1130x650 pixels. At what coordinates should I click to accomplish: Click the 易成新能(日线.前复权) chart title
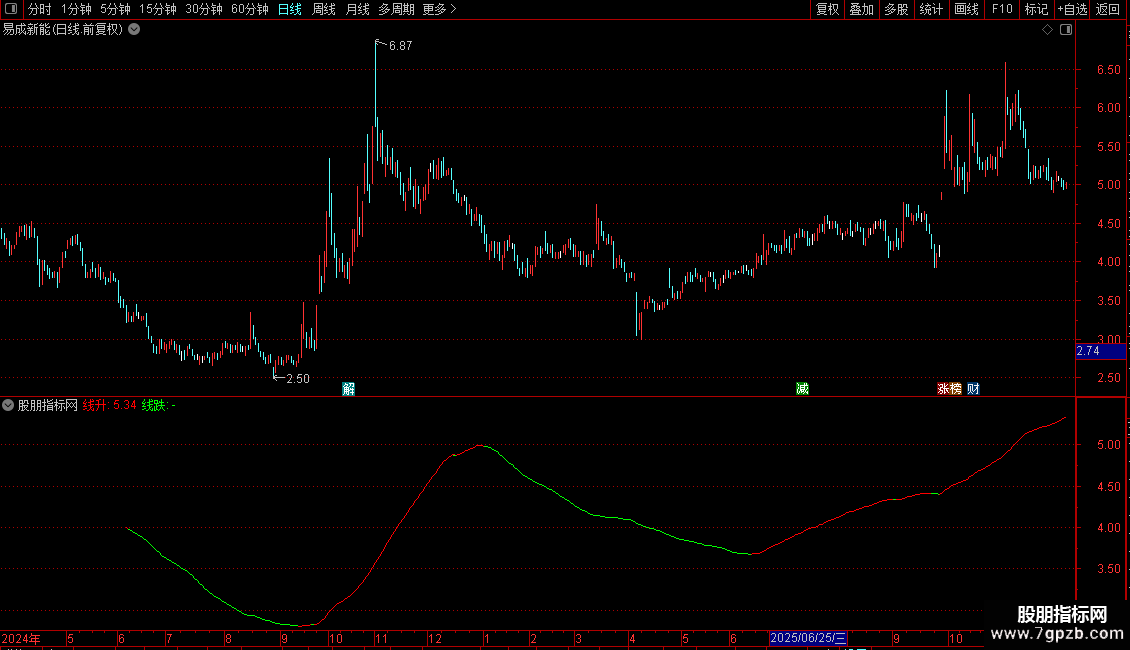[63, 29]
